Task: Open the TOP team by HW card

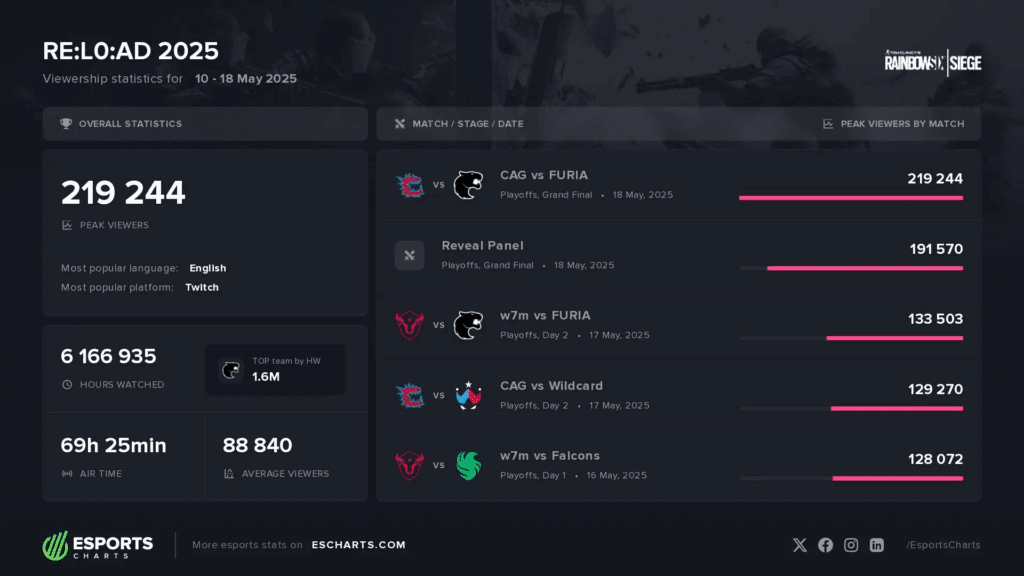Action: click(275, 370)
